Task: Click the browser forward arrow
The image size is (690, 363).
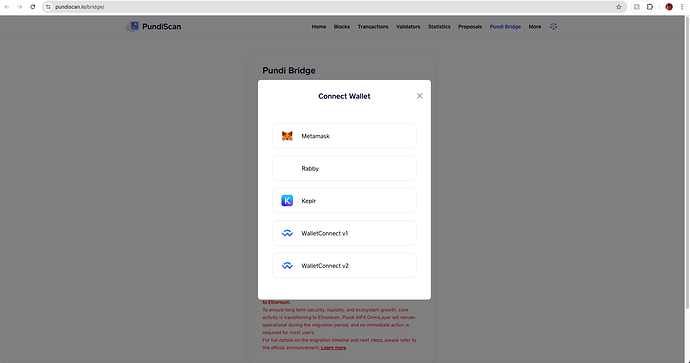Action: tap(20, 7)
